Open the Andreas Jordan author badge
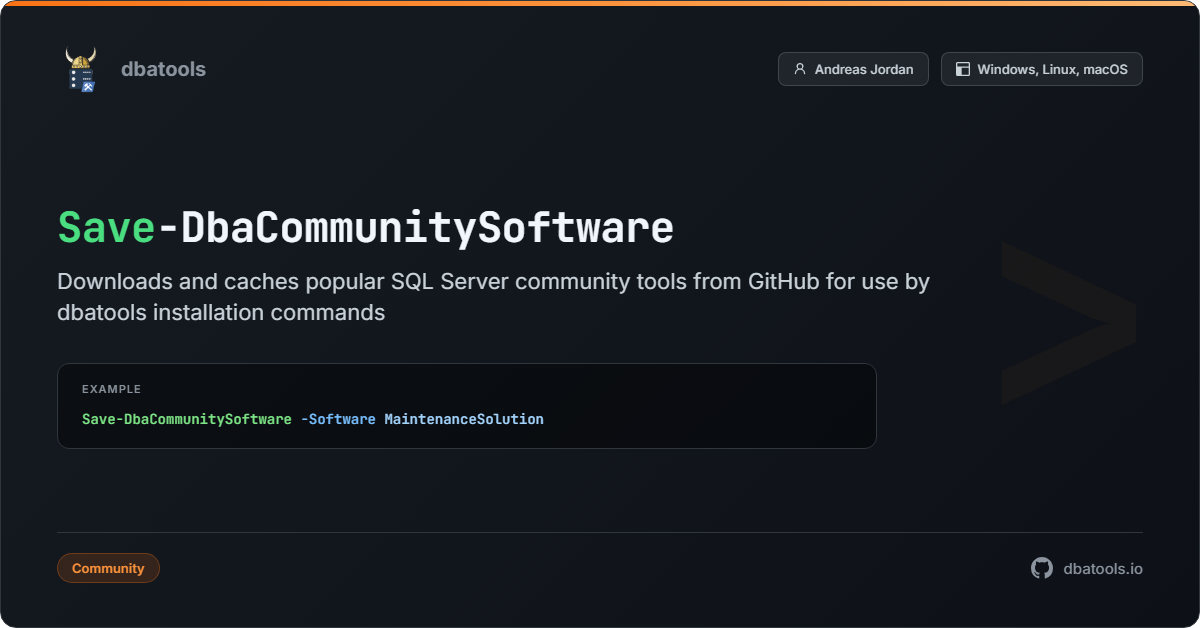 853,69
